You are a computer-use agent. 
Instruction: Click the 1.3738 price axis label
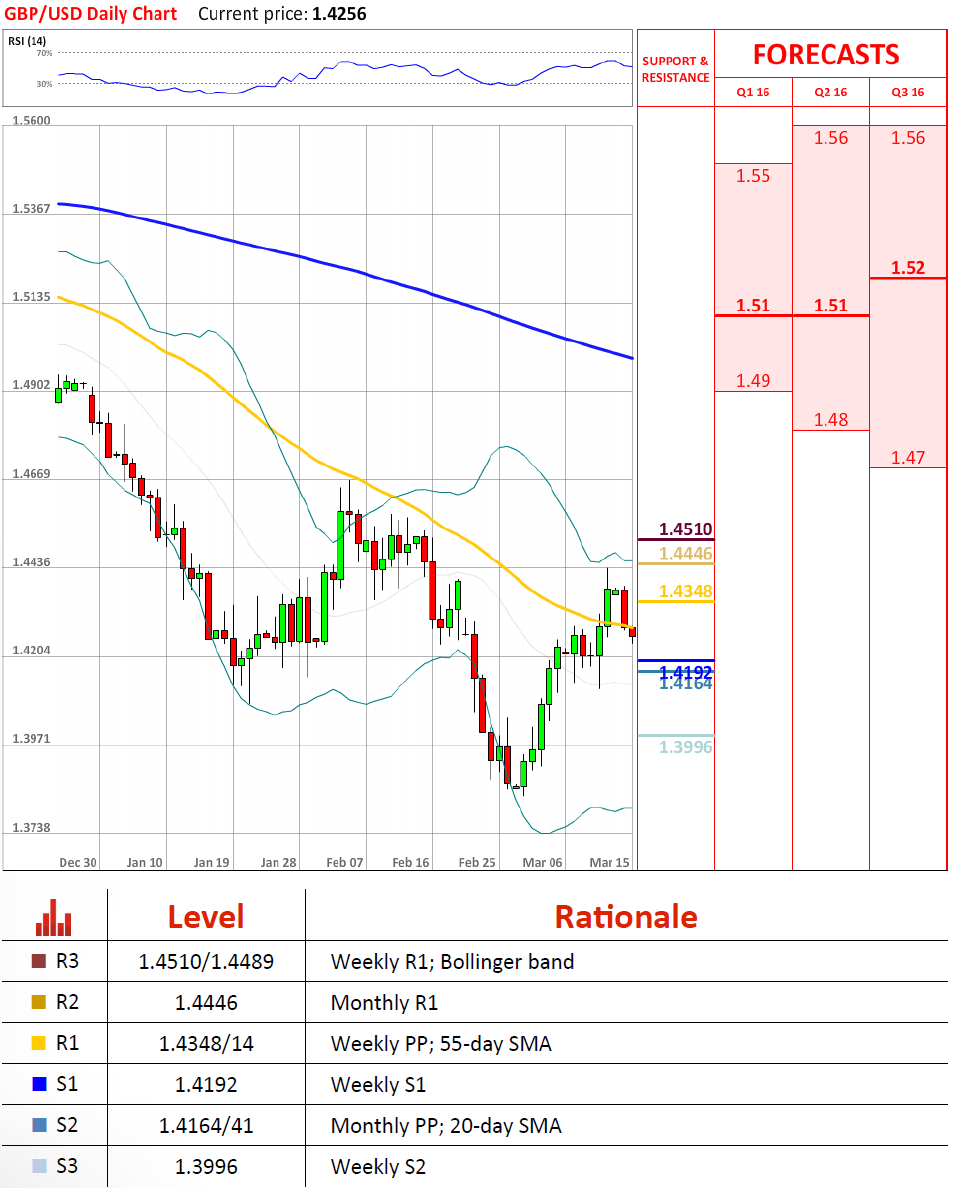(x=31, y=827)
